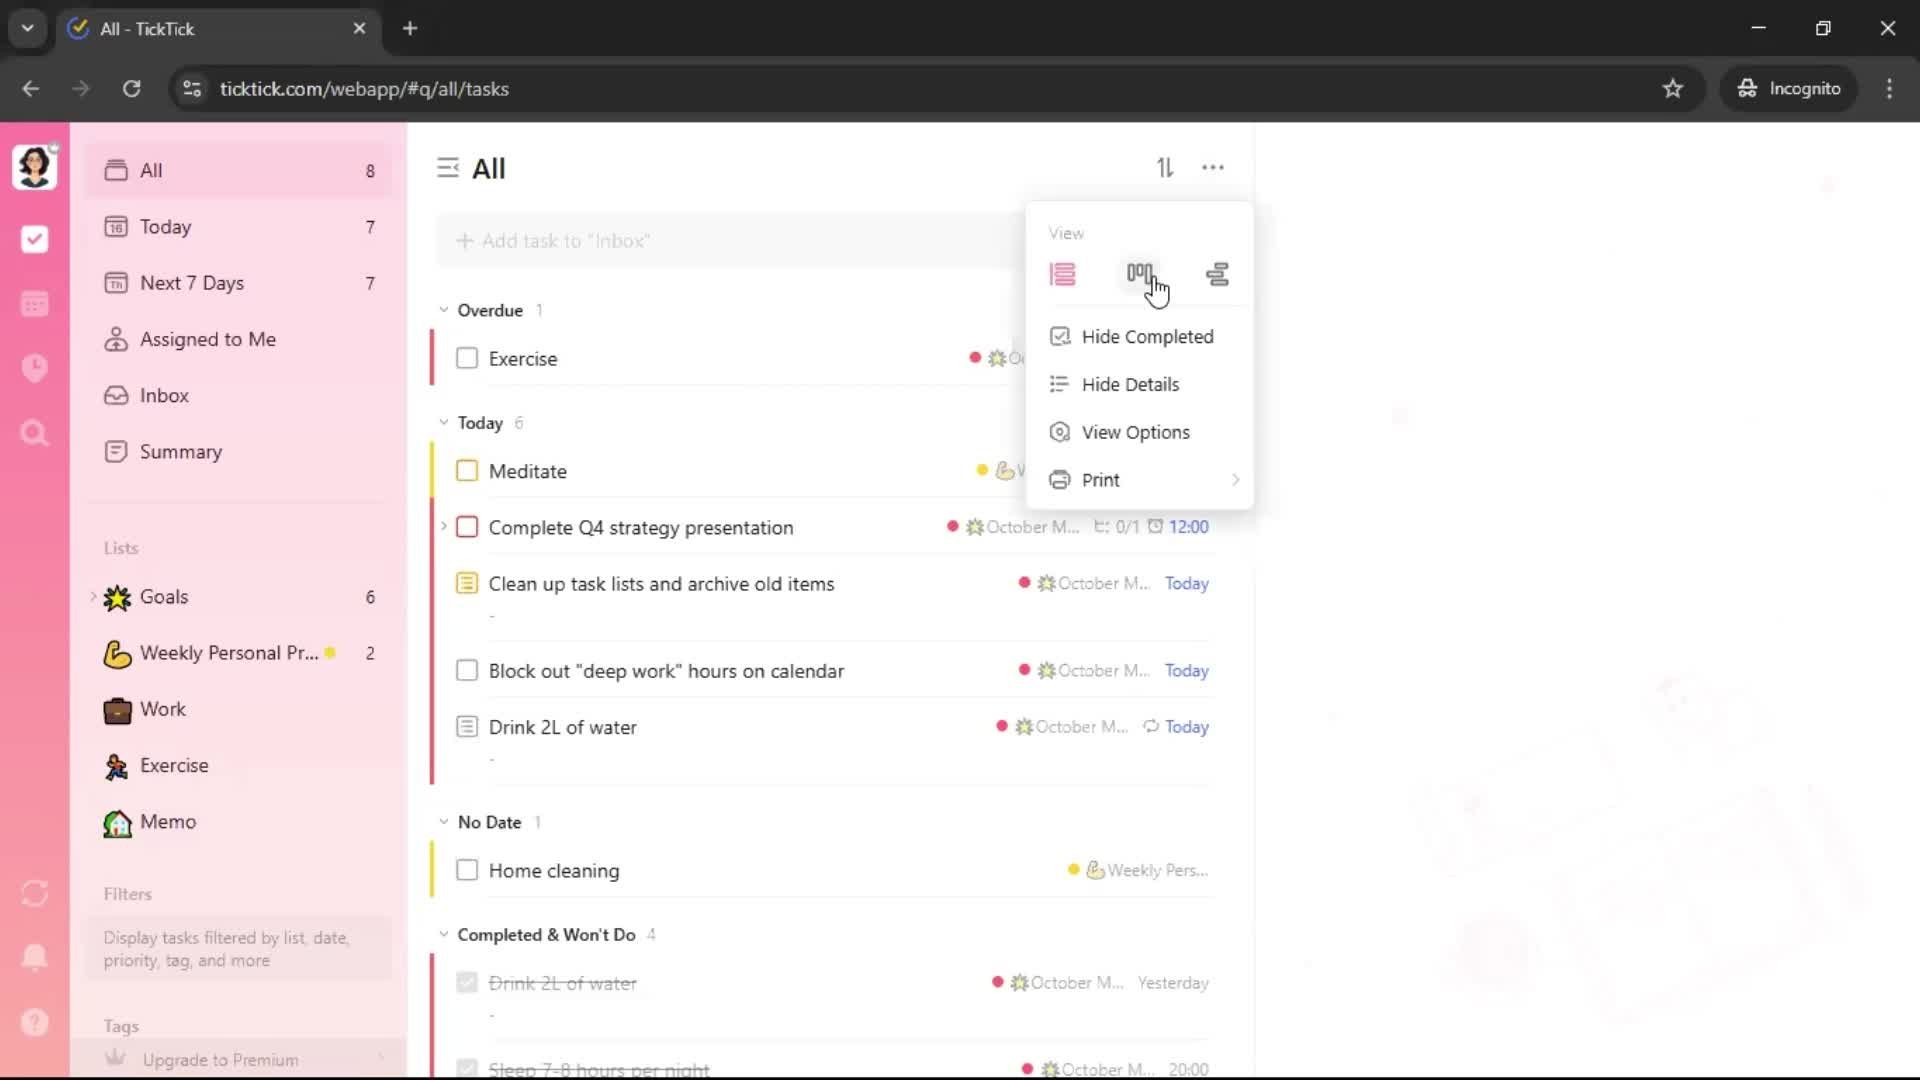
Task: Expand the Goals list folder
Action: tap(94, 596)
